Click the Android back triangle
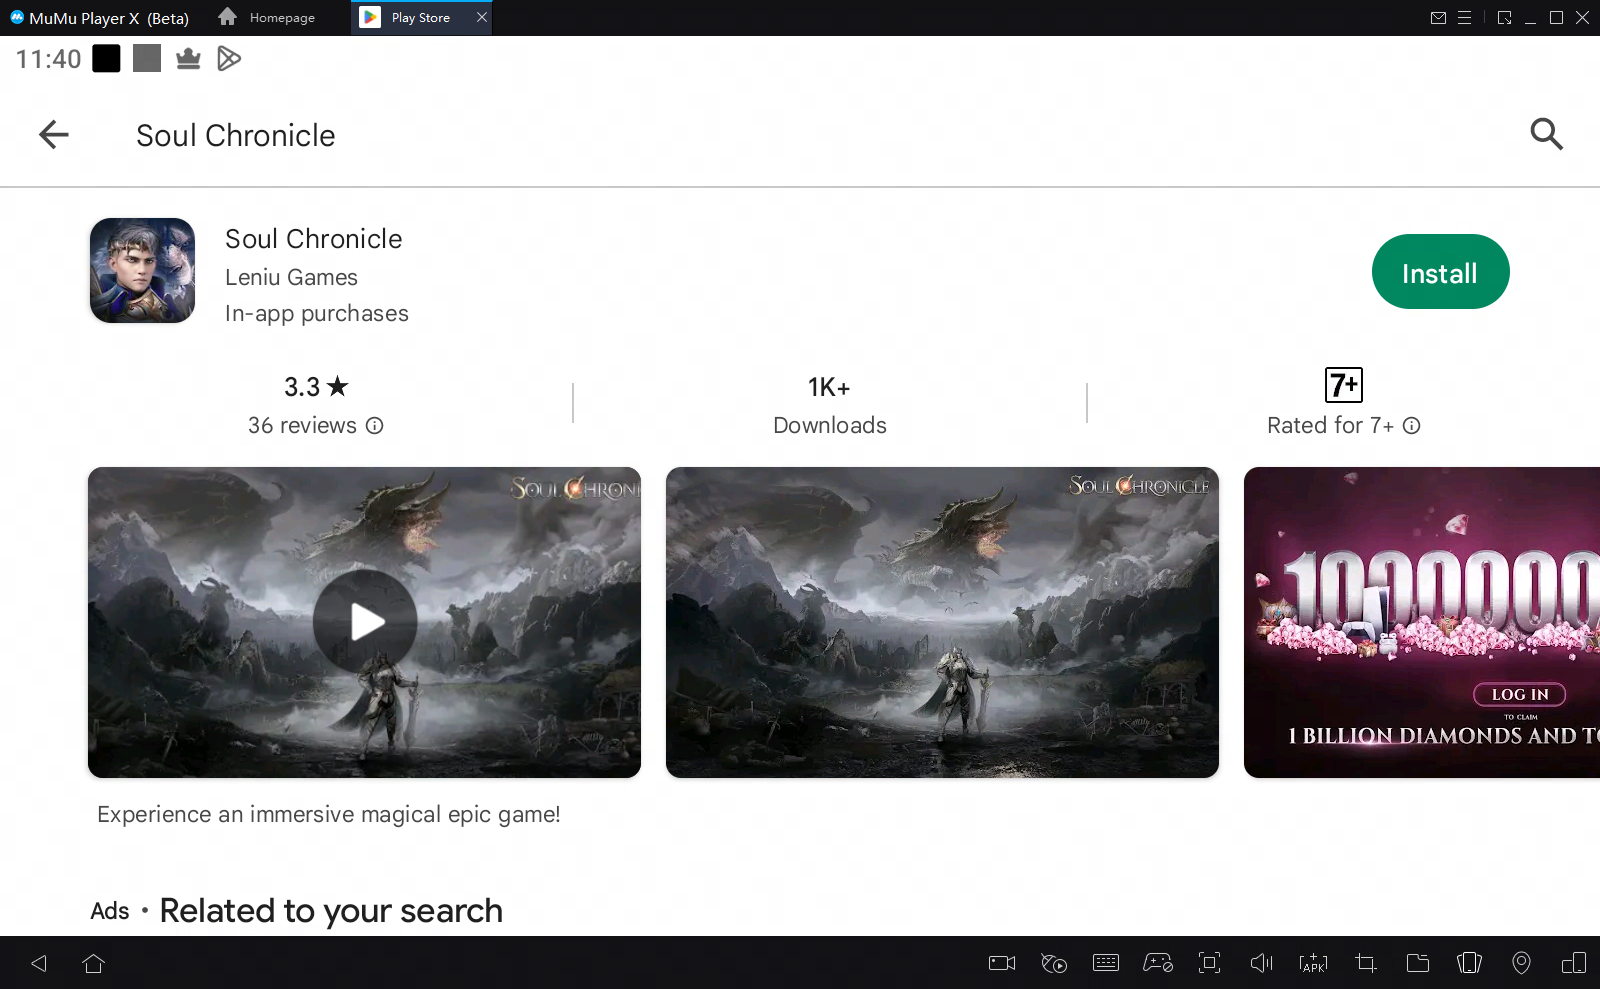Viewport: 1600px width, 989px height. [39, 963]
